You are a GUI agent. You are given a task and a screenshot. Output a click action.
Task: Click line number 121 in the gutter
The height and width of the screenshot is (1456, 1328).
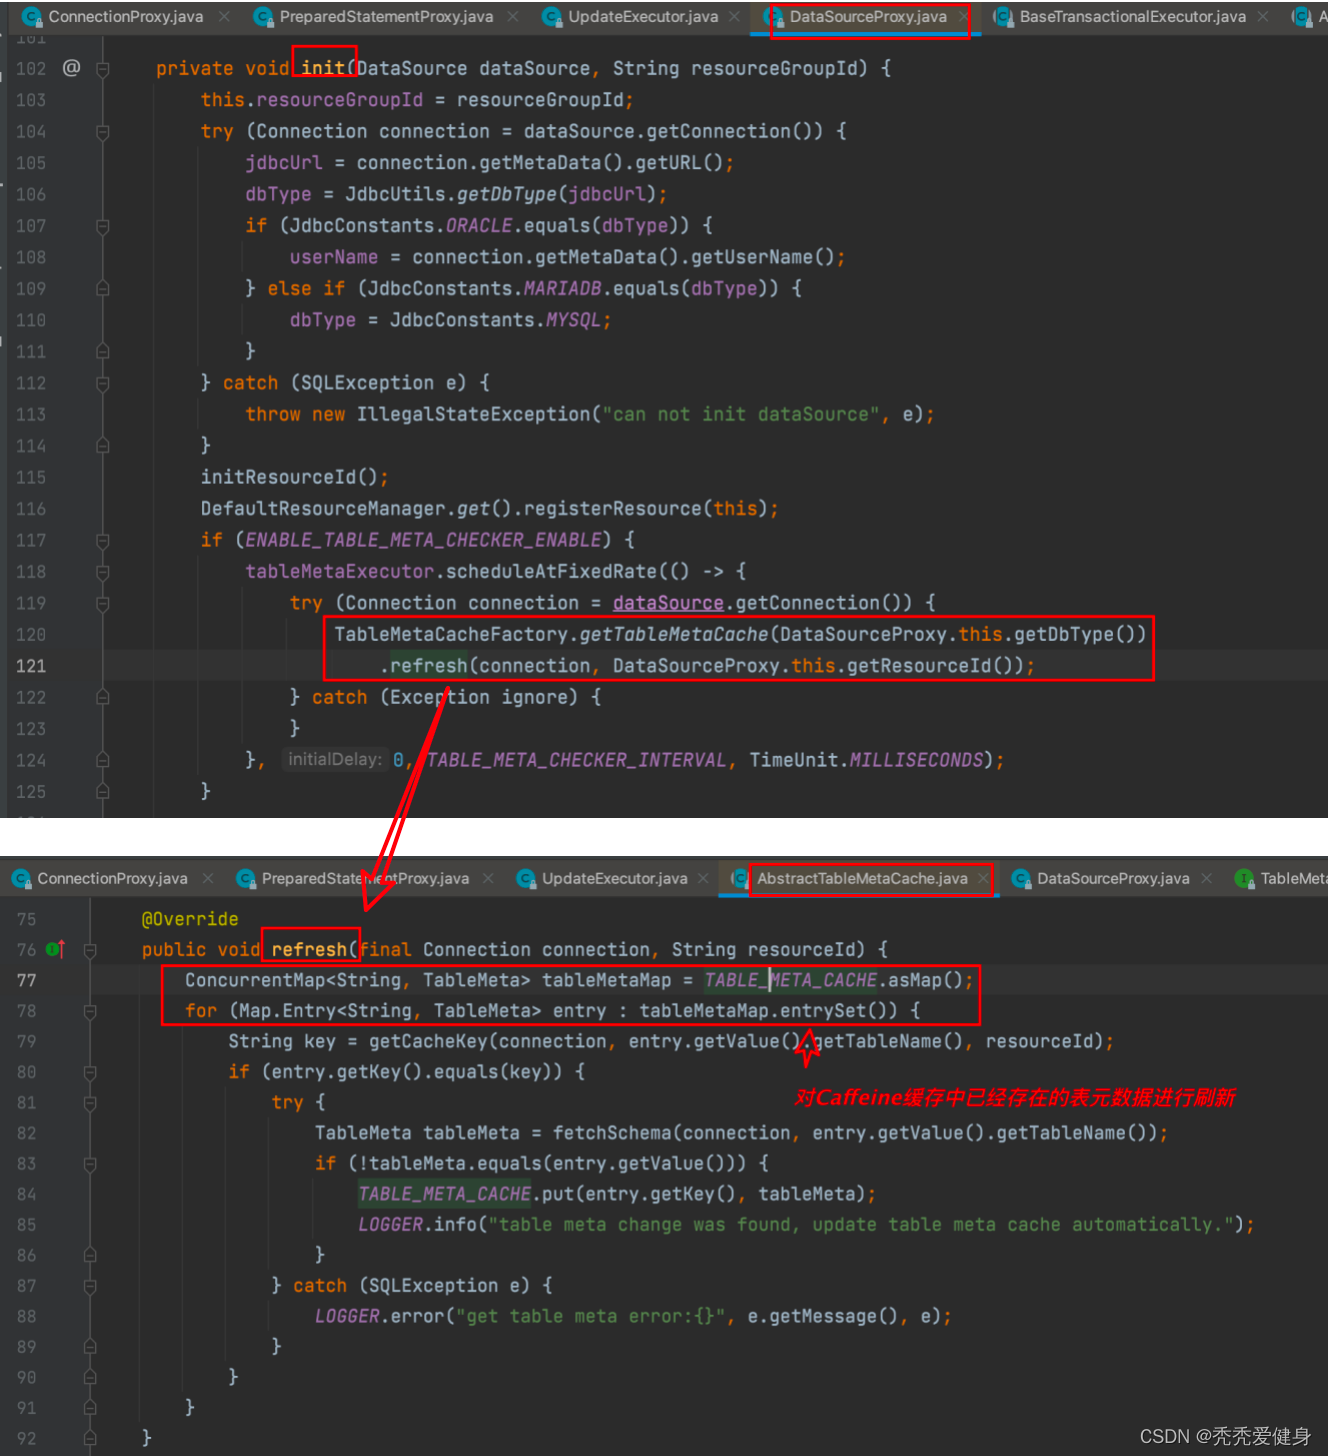(x=30, y=666)
